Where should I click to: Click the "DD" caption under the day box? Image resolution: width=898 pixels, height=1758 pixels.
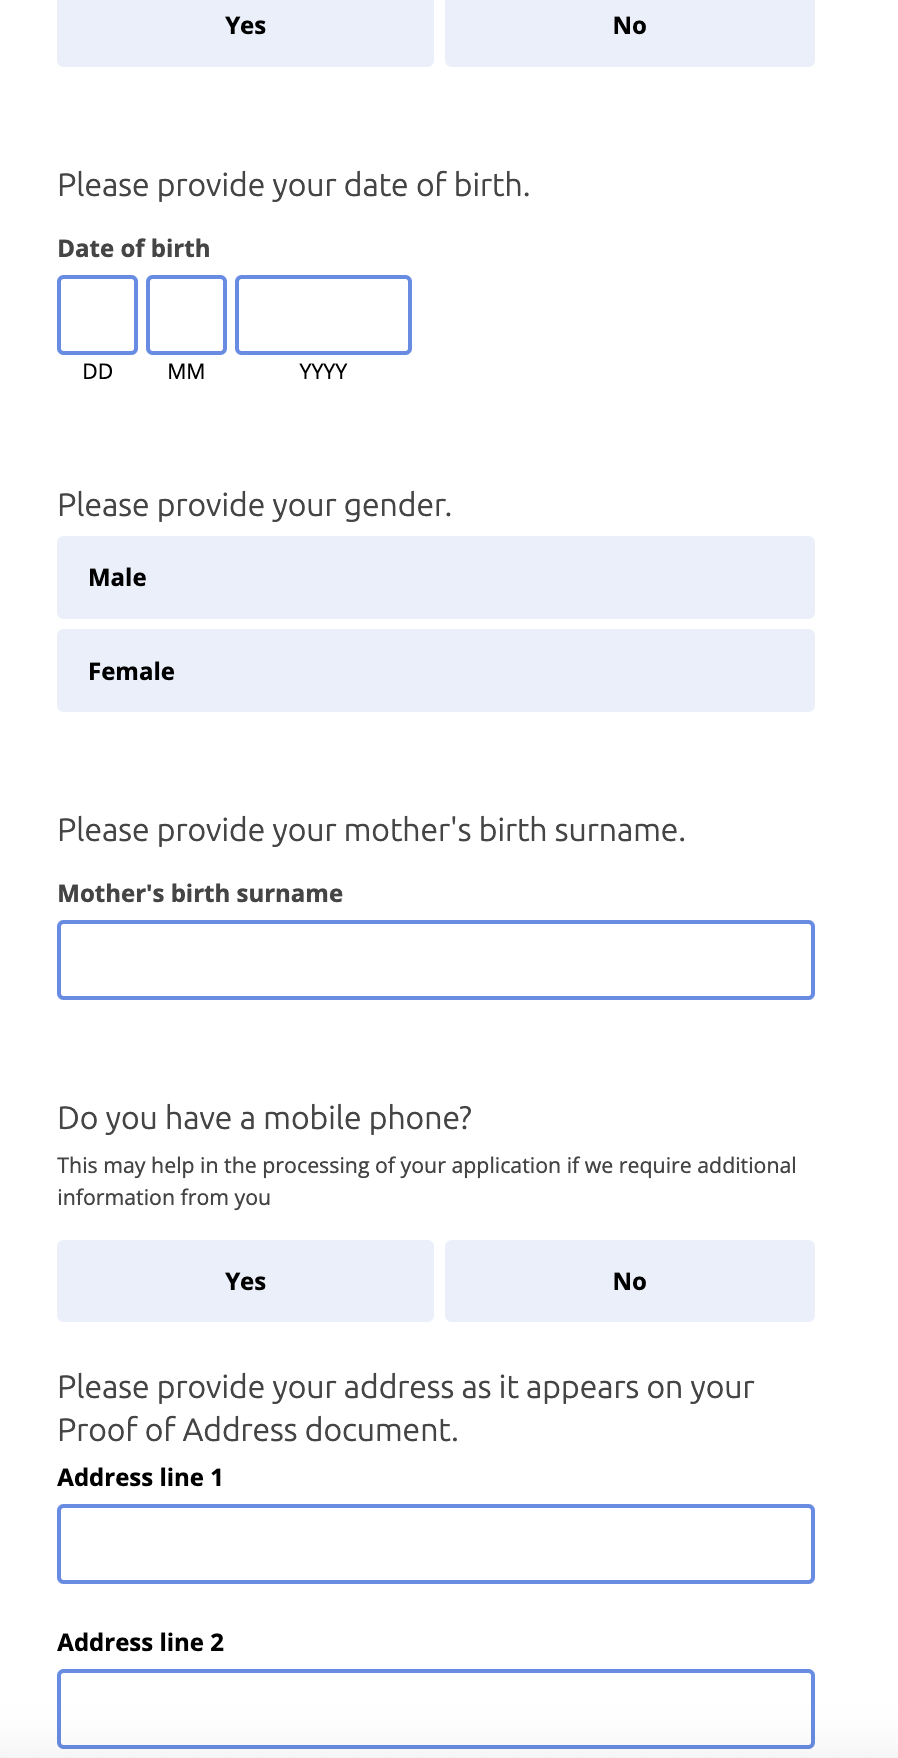click(x=98, y=372)
